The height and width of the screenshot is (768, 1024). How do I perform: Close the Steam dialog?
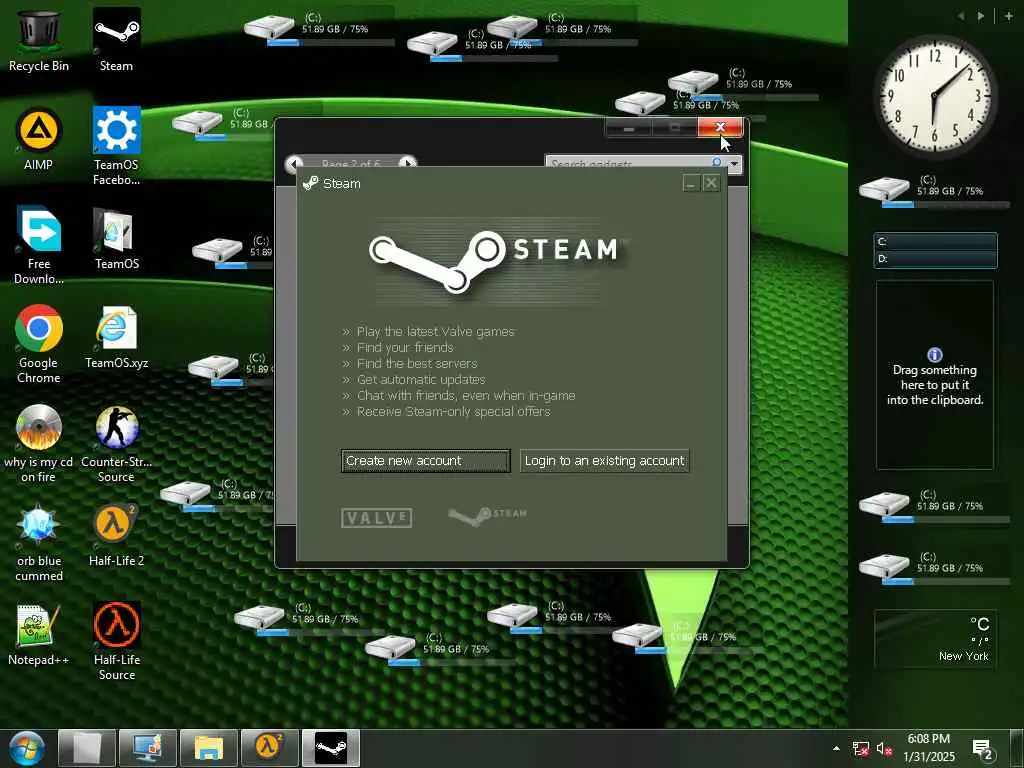[x=711, y=184]
